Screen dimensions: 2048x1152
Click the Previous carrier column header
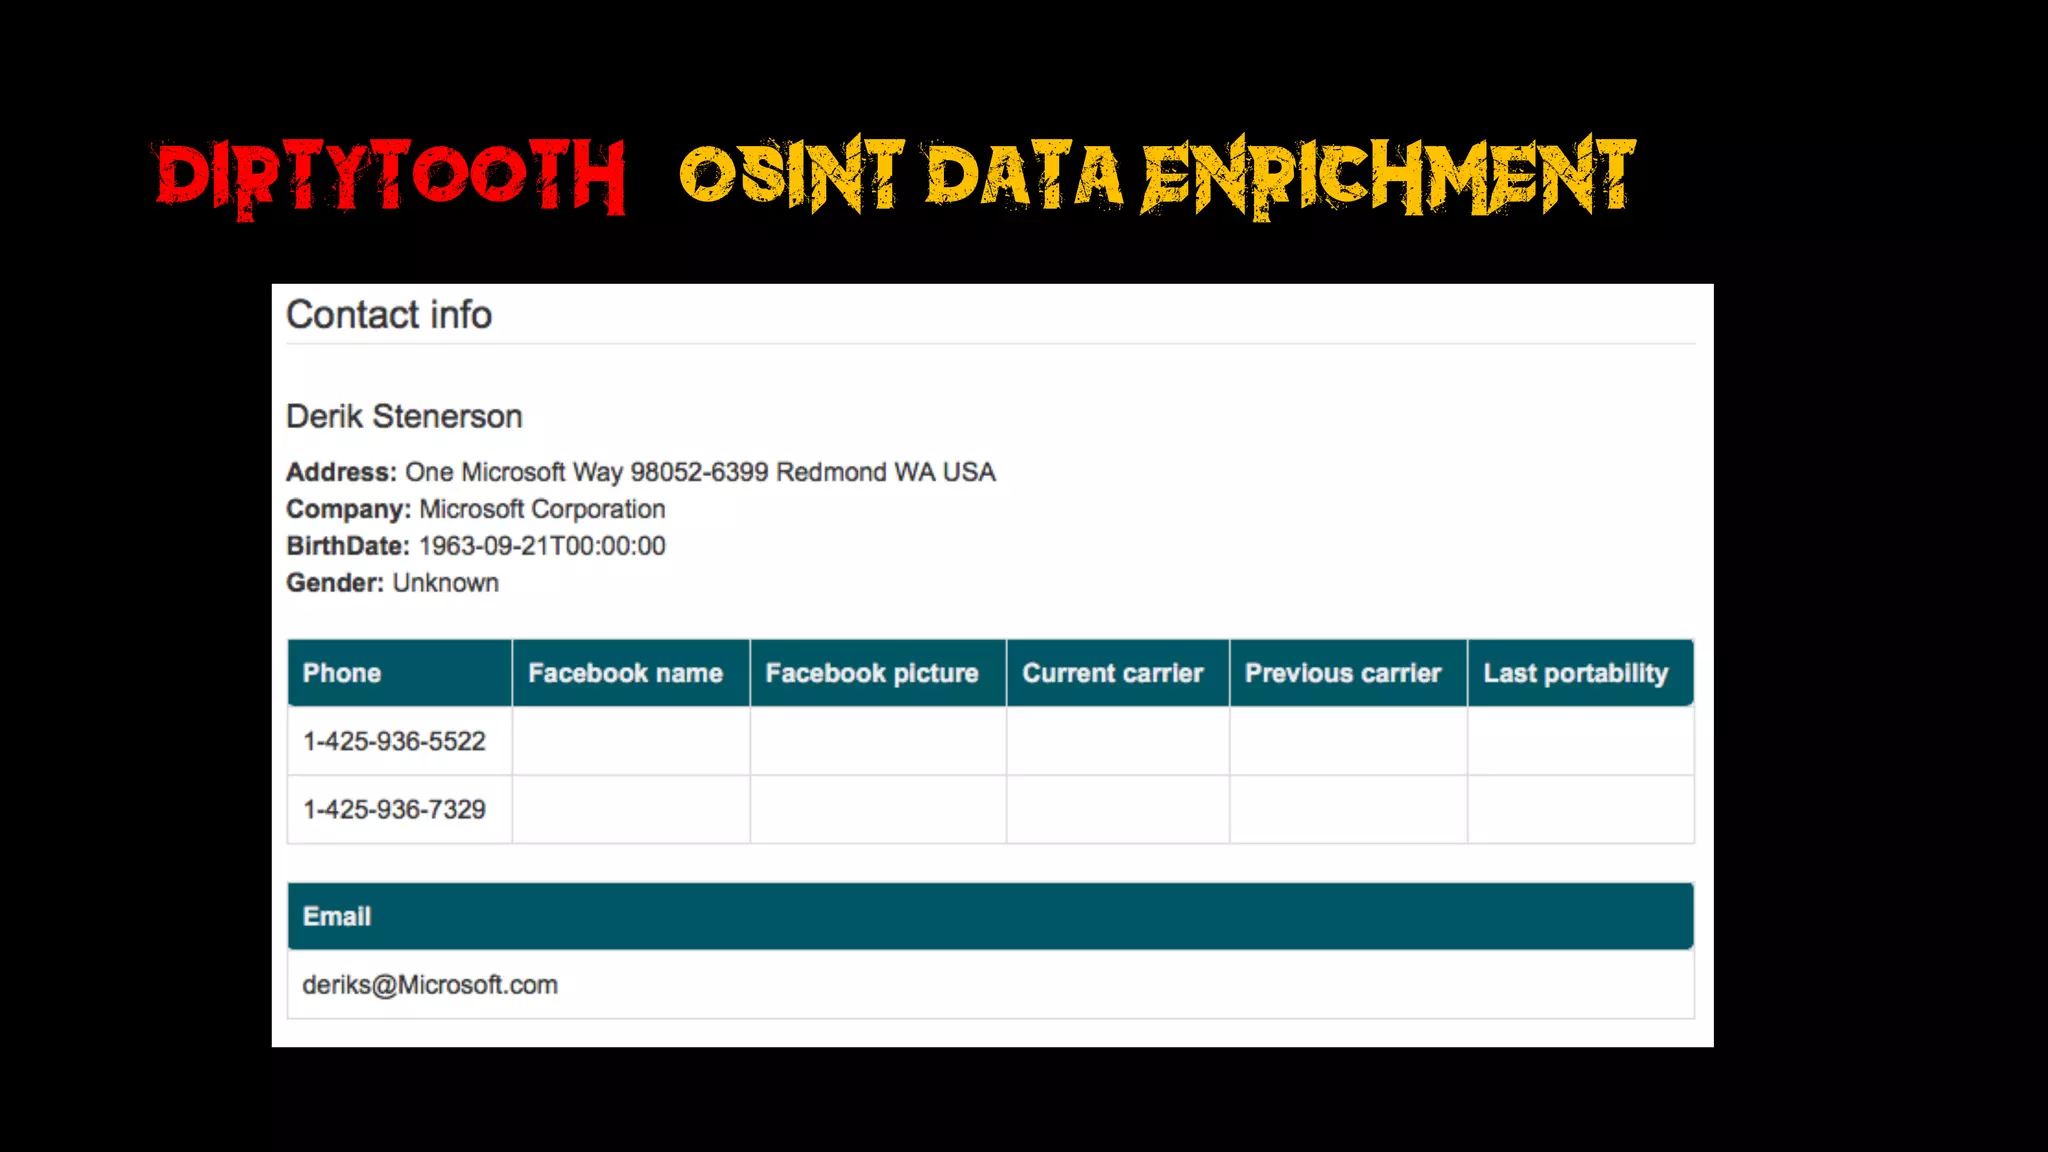tap(1348, 673)
